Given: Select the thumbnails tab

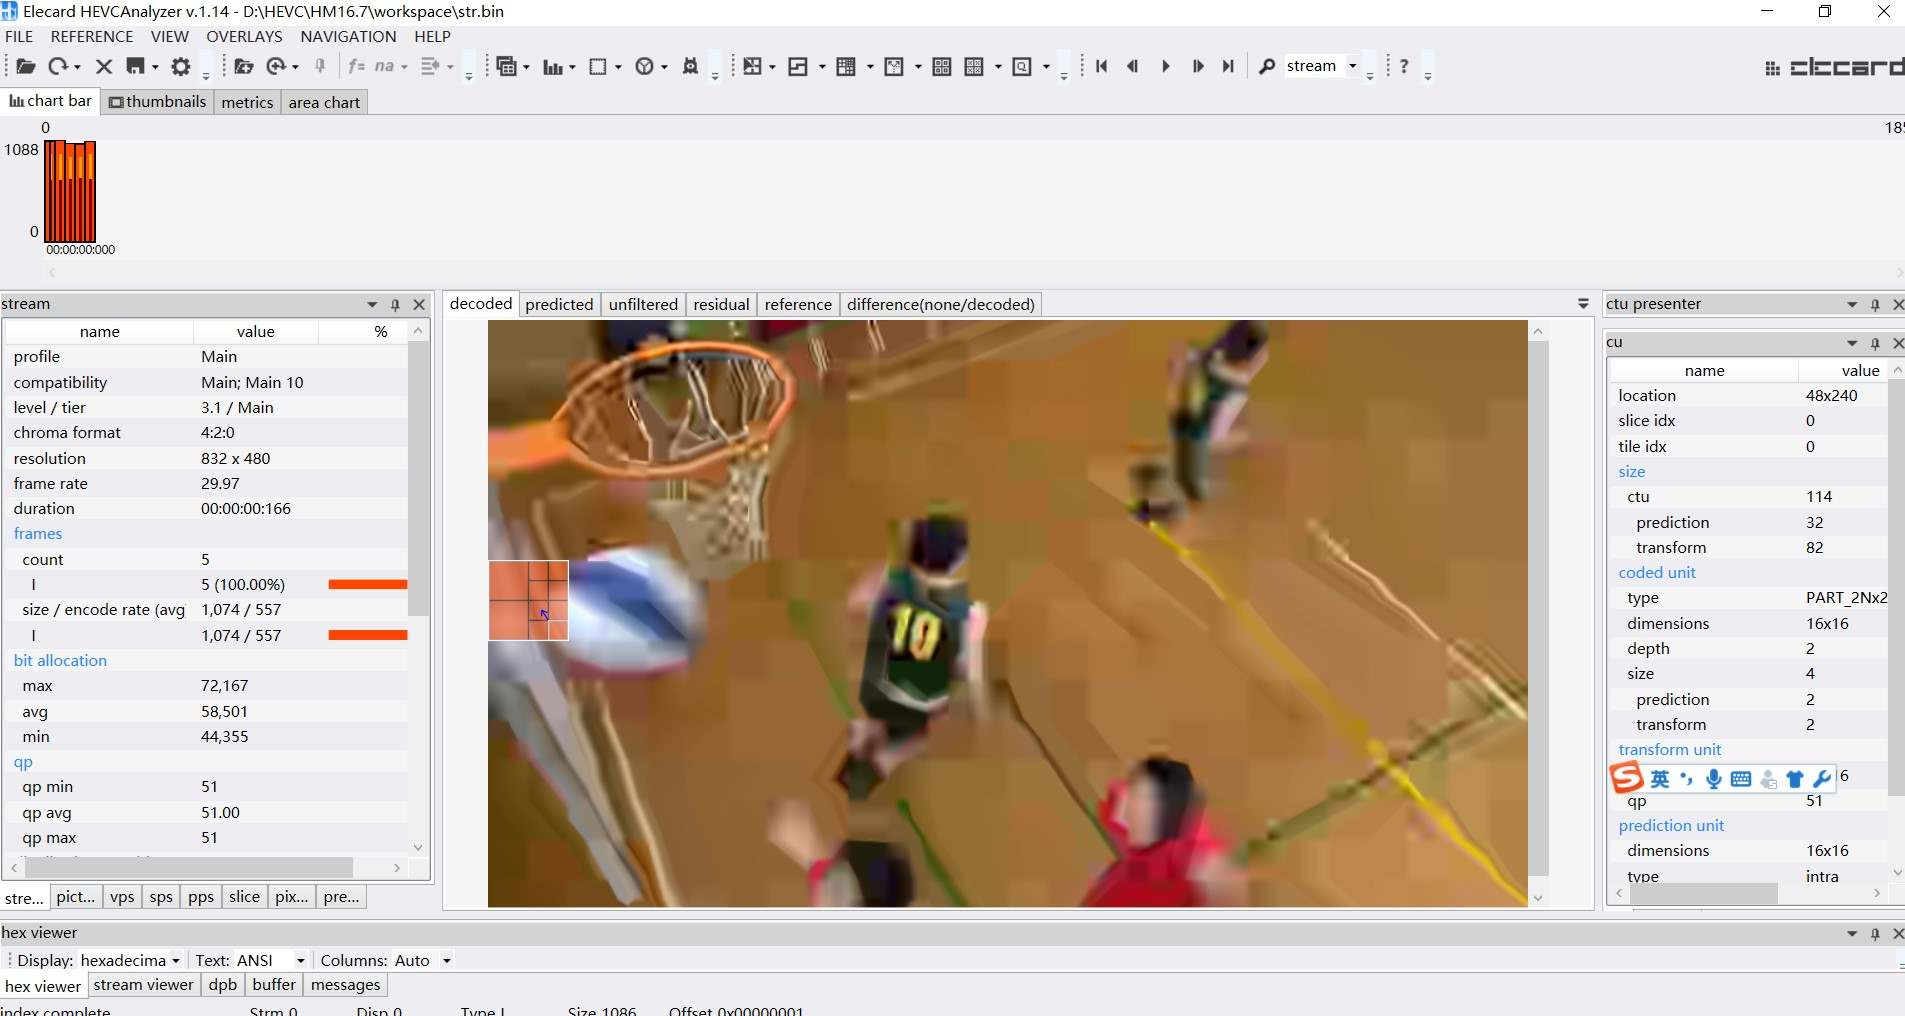Looking at the screenshot, I should [158, 102].
